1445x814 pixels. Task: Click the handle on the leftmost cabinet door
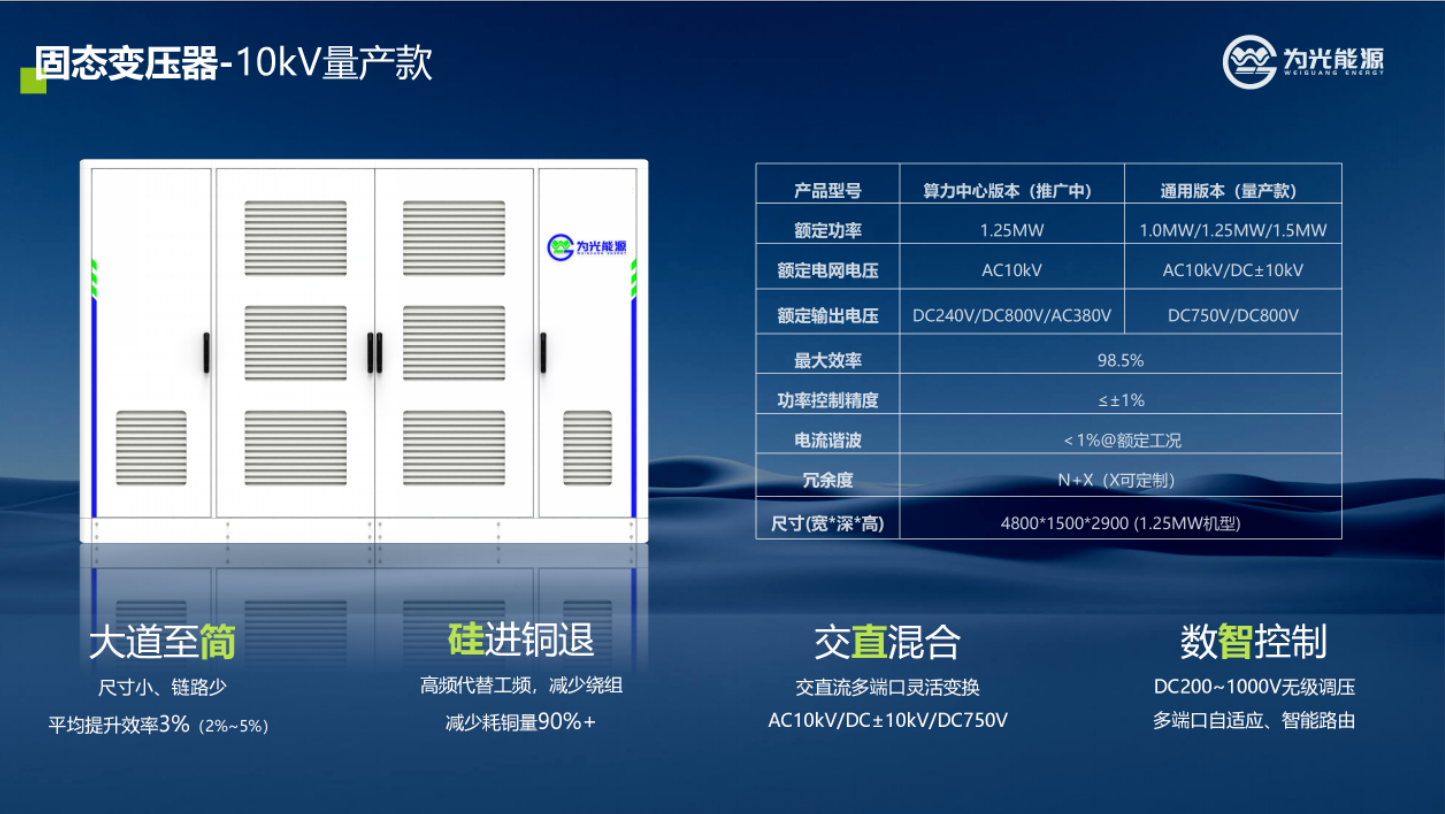pos(207,353)
